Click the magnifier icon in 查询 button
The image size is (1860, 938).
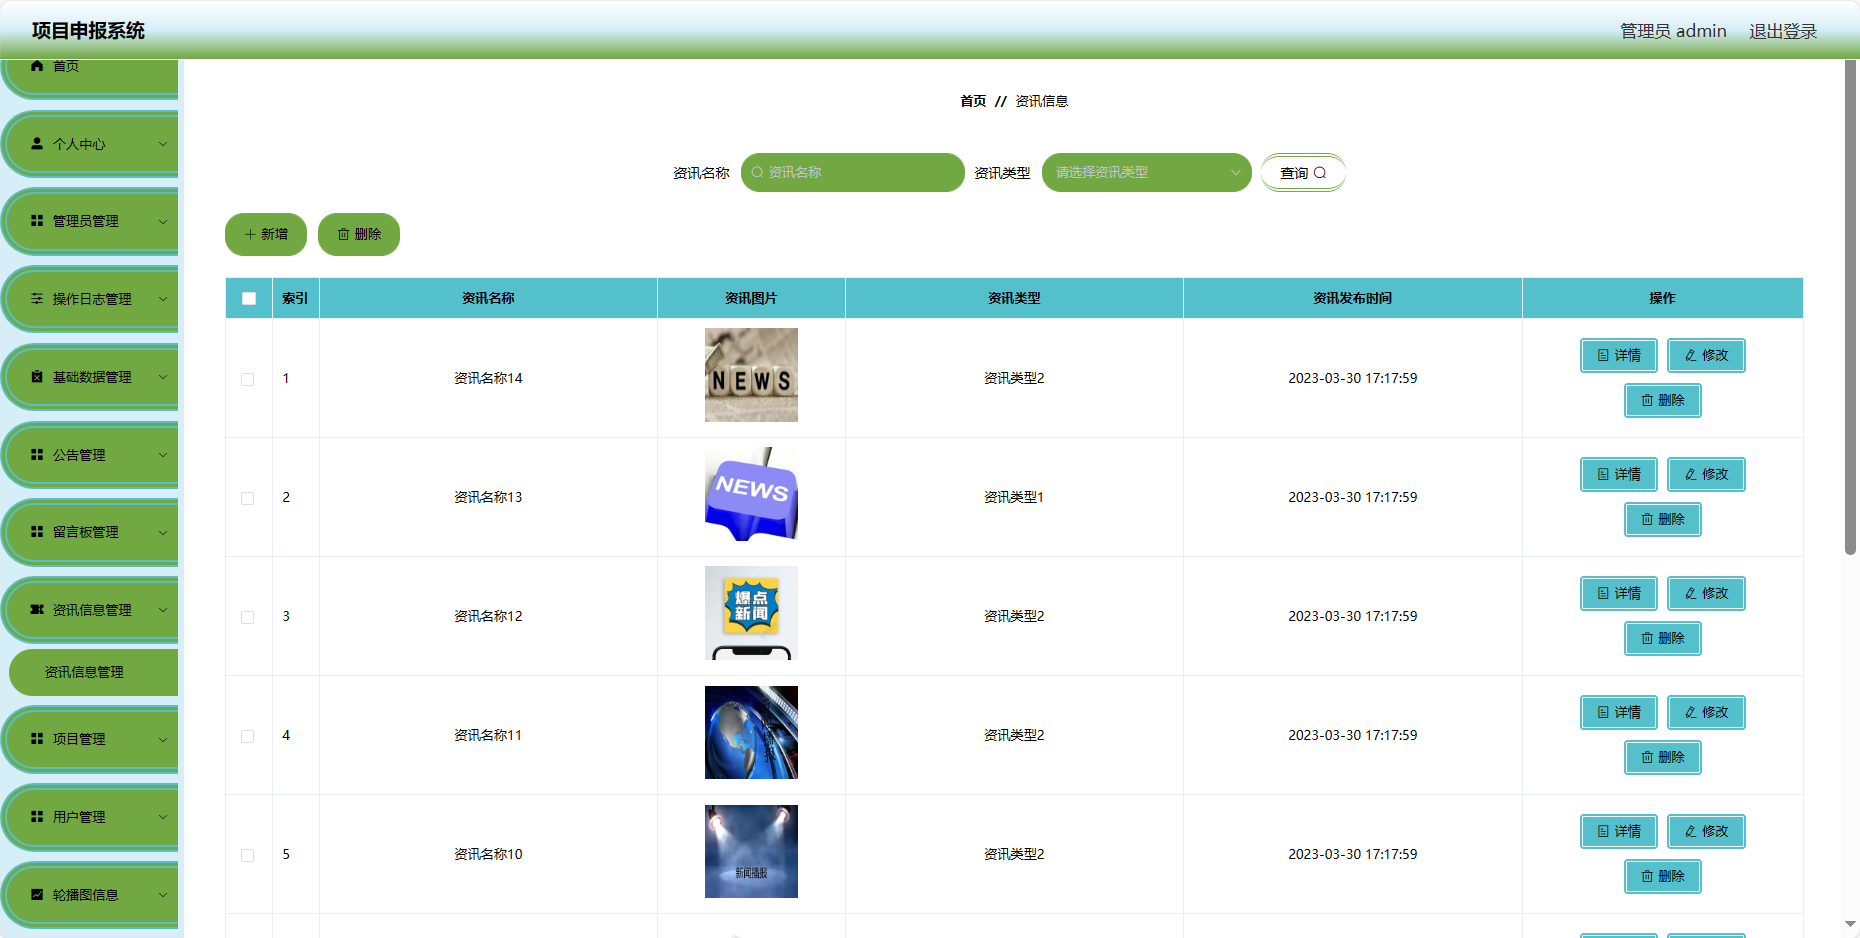[1320, 173]
